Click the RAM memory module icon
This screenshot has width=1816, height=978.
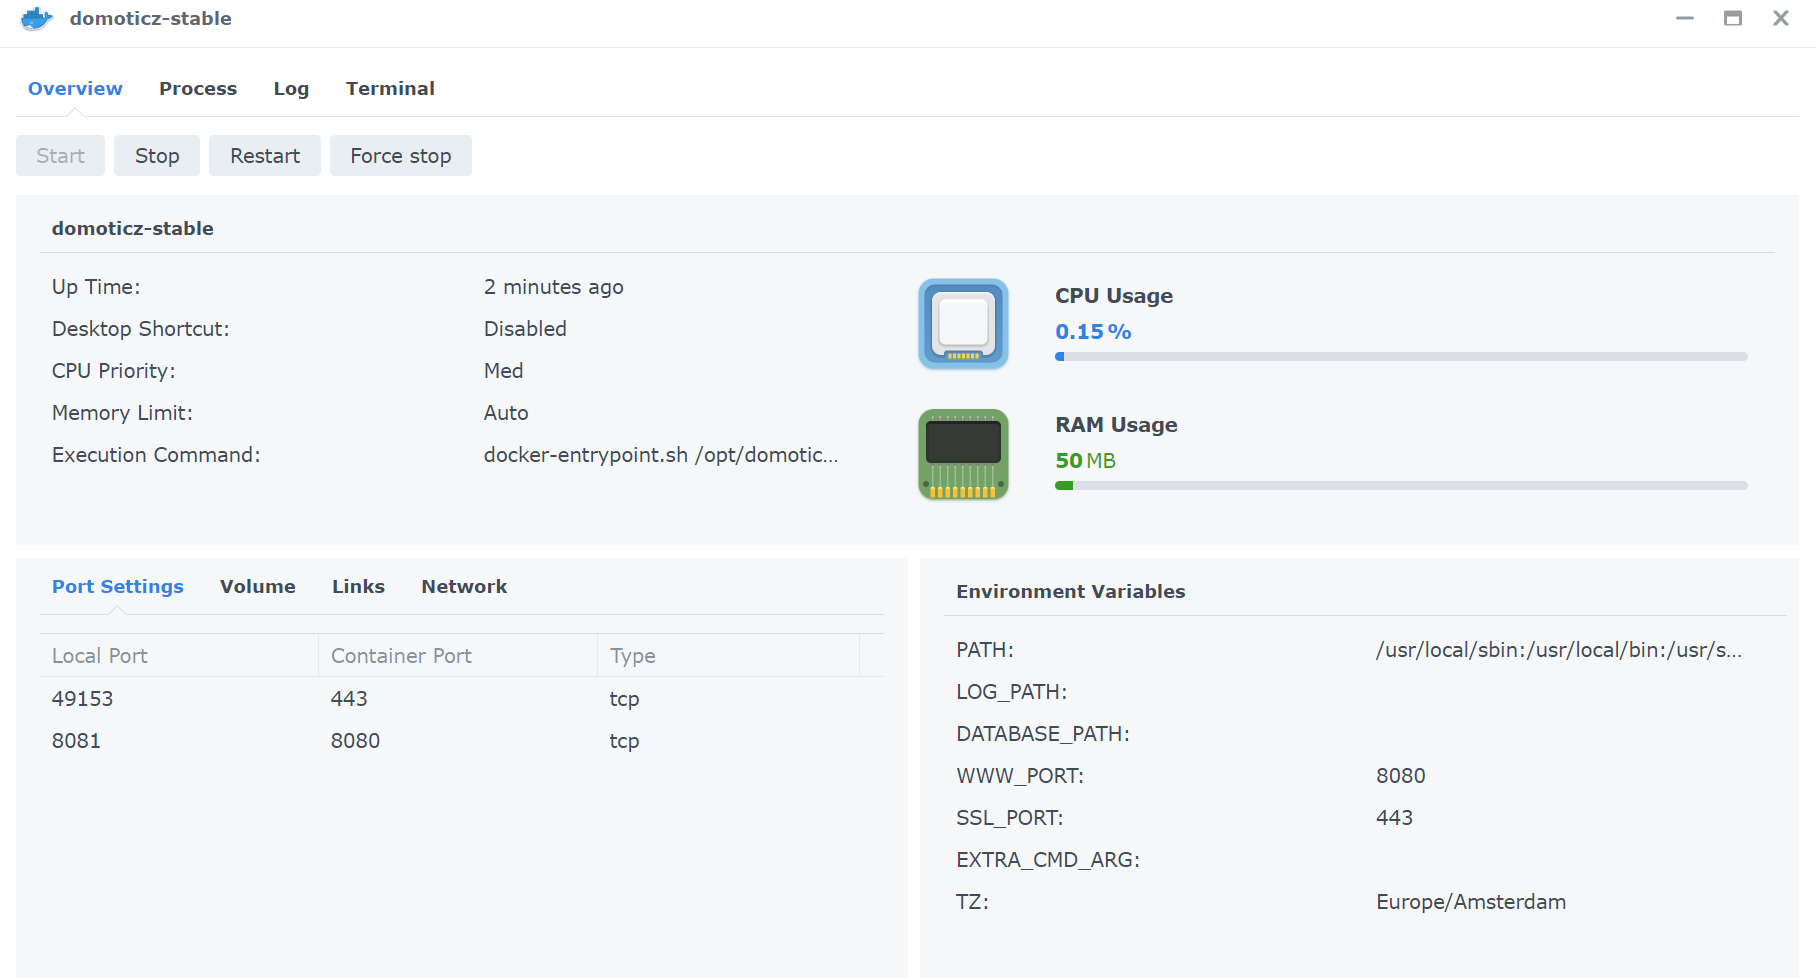coord(963,454)
